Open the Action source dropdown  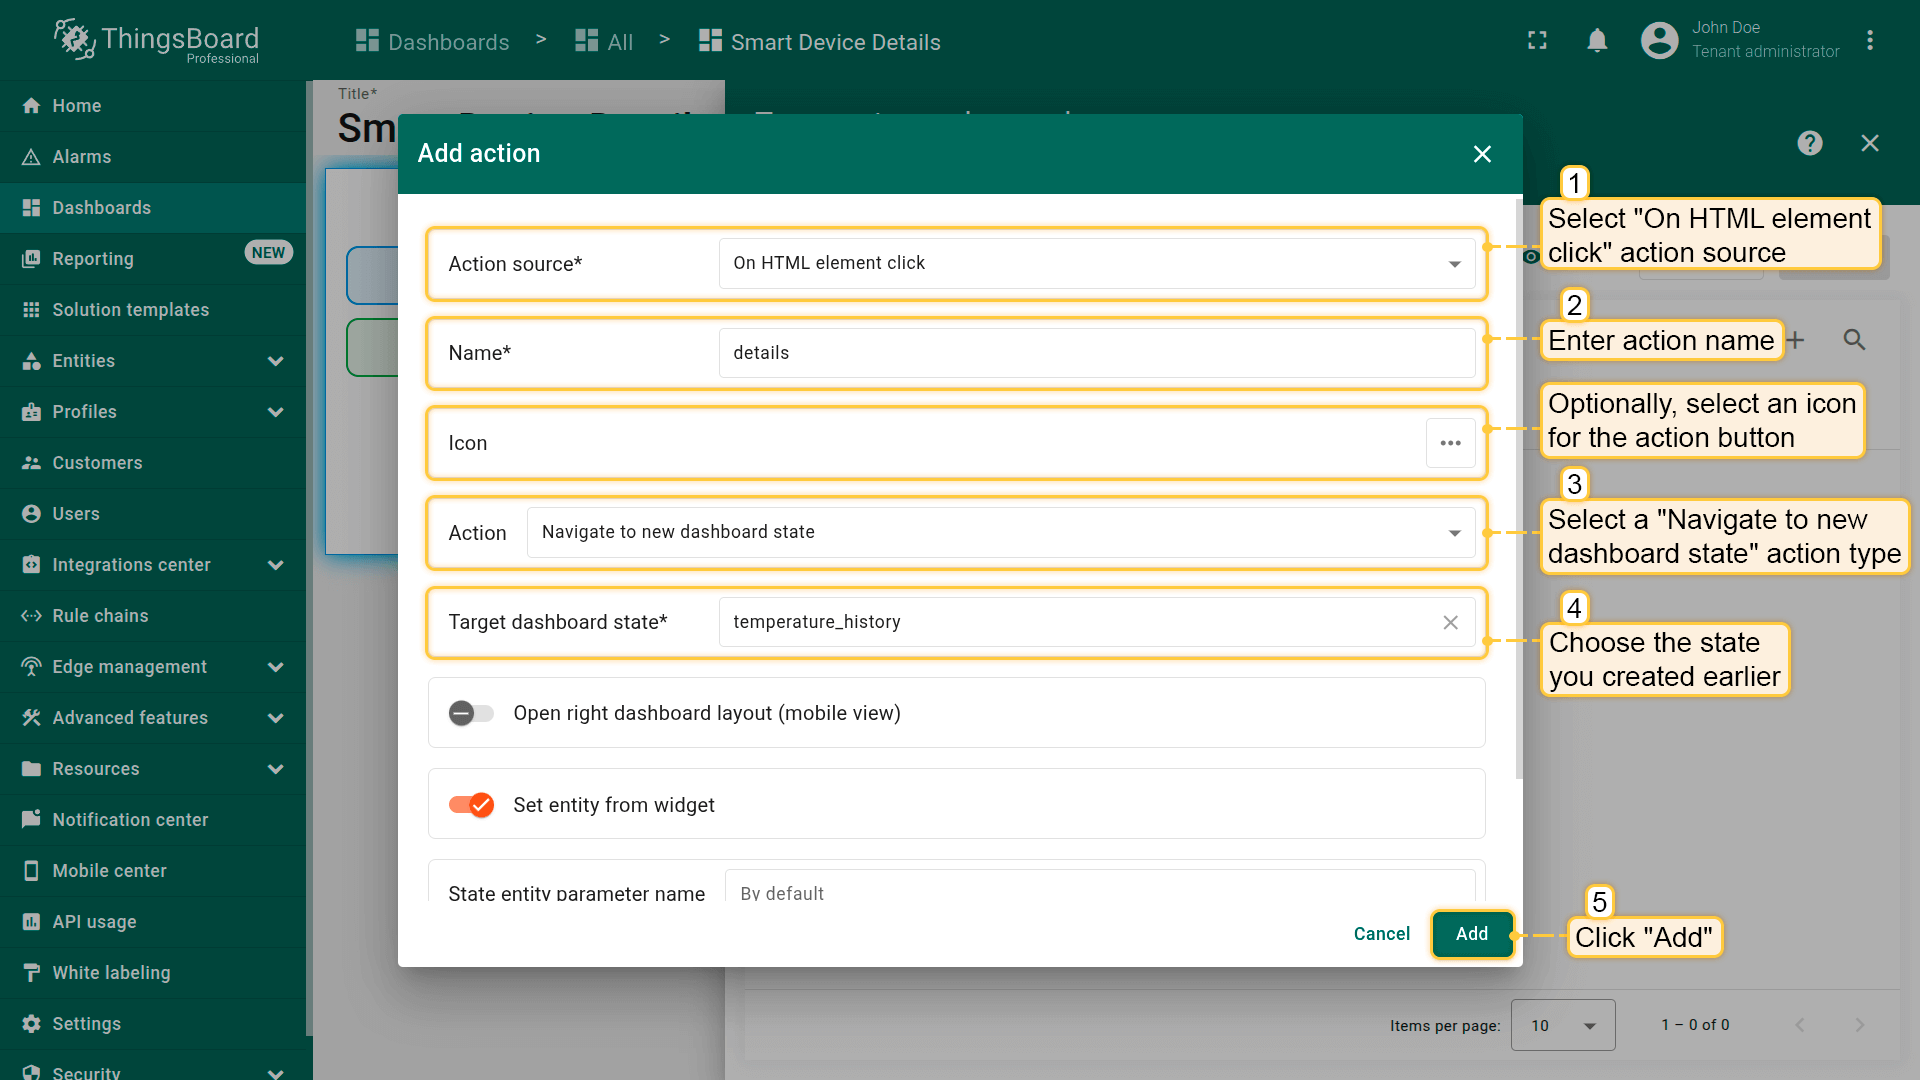coord(1096,264)
